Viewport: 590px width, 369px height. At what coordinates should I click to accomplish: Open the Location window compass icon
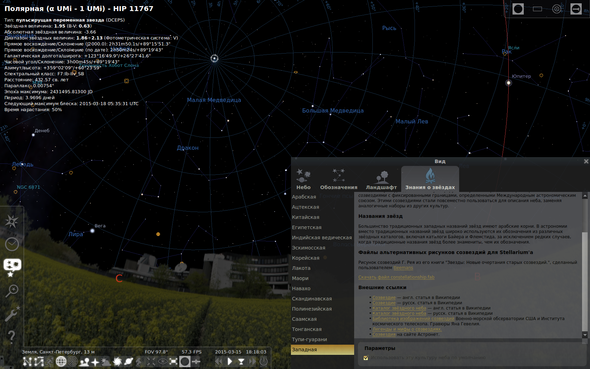(x=11, y=221)
